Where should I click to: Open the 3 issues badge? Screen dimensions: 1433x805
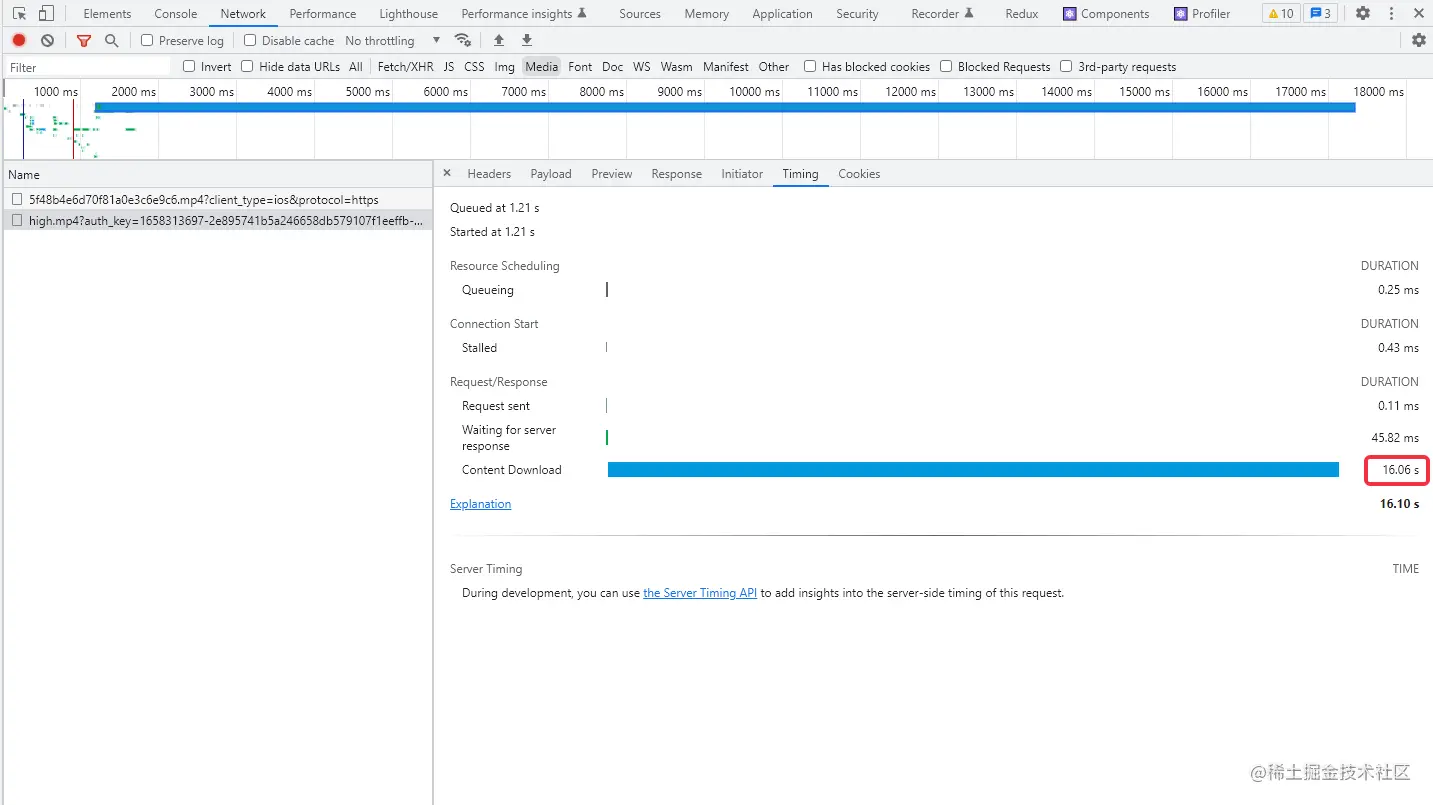[x=1320, y=14]
